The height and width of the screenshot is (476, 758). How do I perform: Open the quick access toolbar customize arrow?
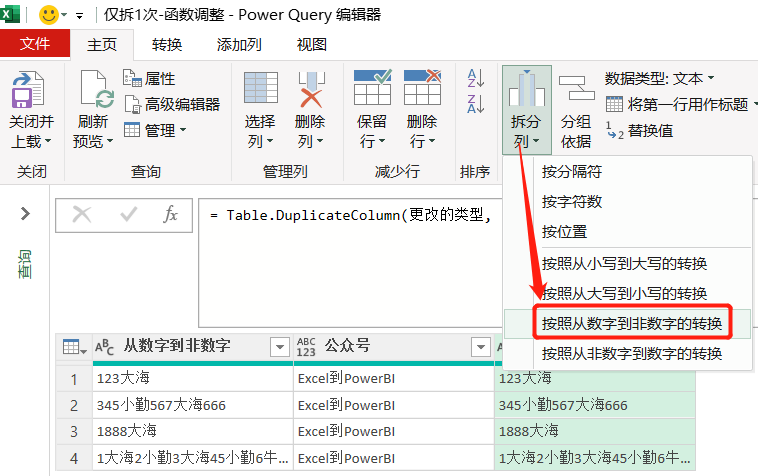pos(79,16)
